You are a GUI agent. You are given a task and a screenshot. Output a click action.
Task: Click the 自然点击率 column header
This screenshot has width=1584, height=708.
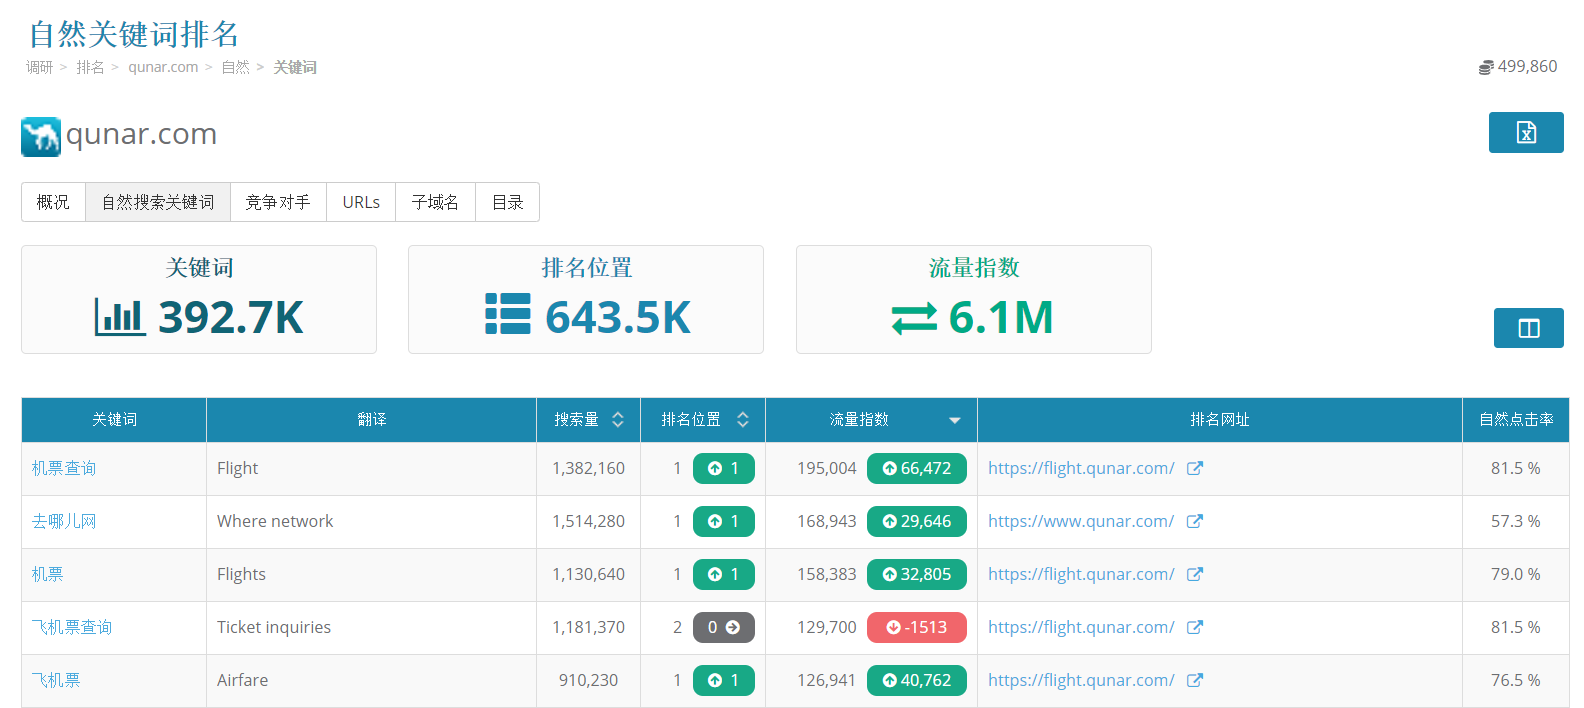tap(1516, 420)
